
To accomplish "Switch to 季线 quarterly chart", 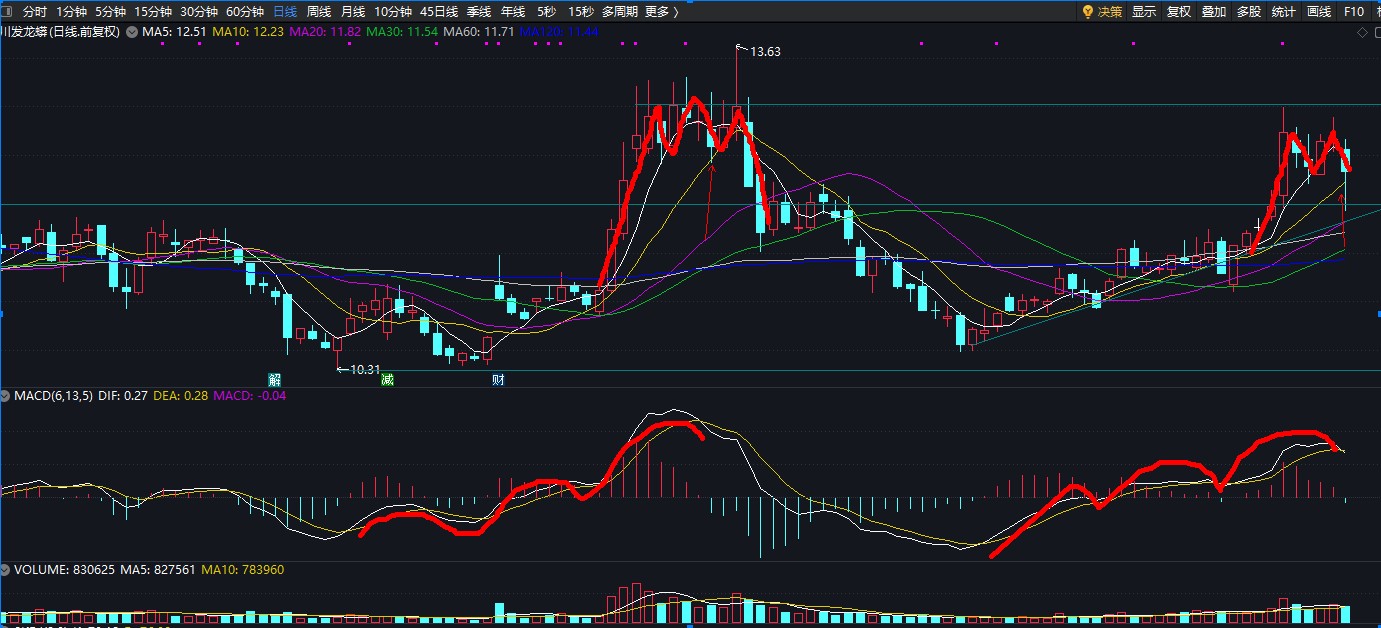I will pyautogui.click(x=479, y=12).
